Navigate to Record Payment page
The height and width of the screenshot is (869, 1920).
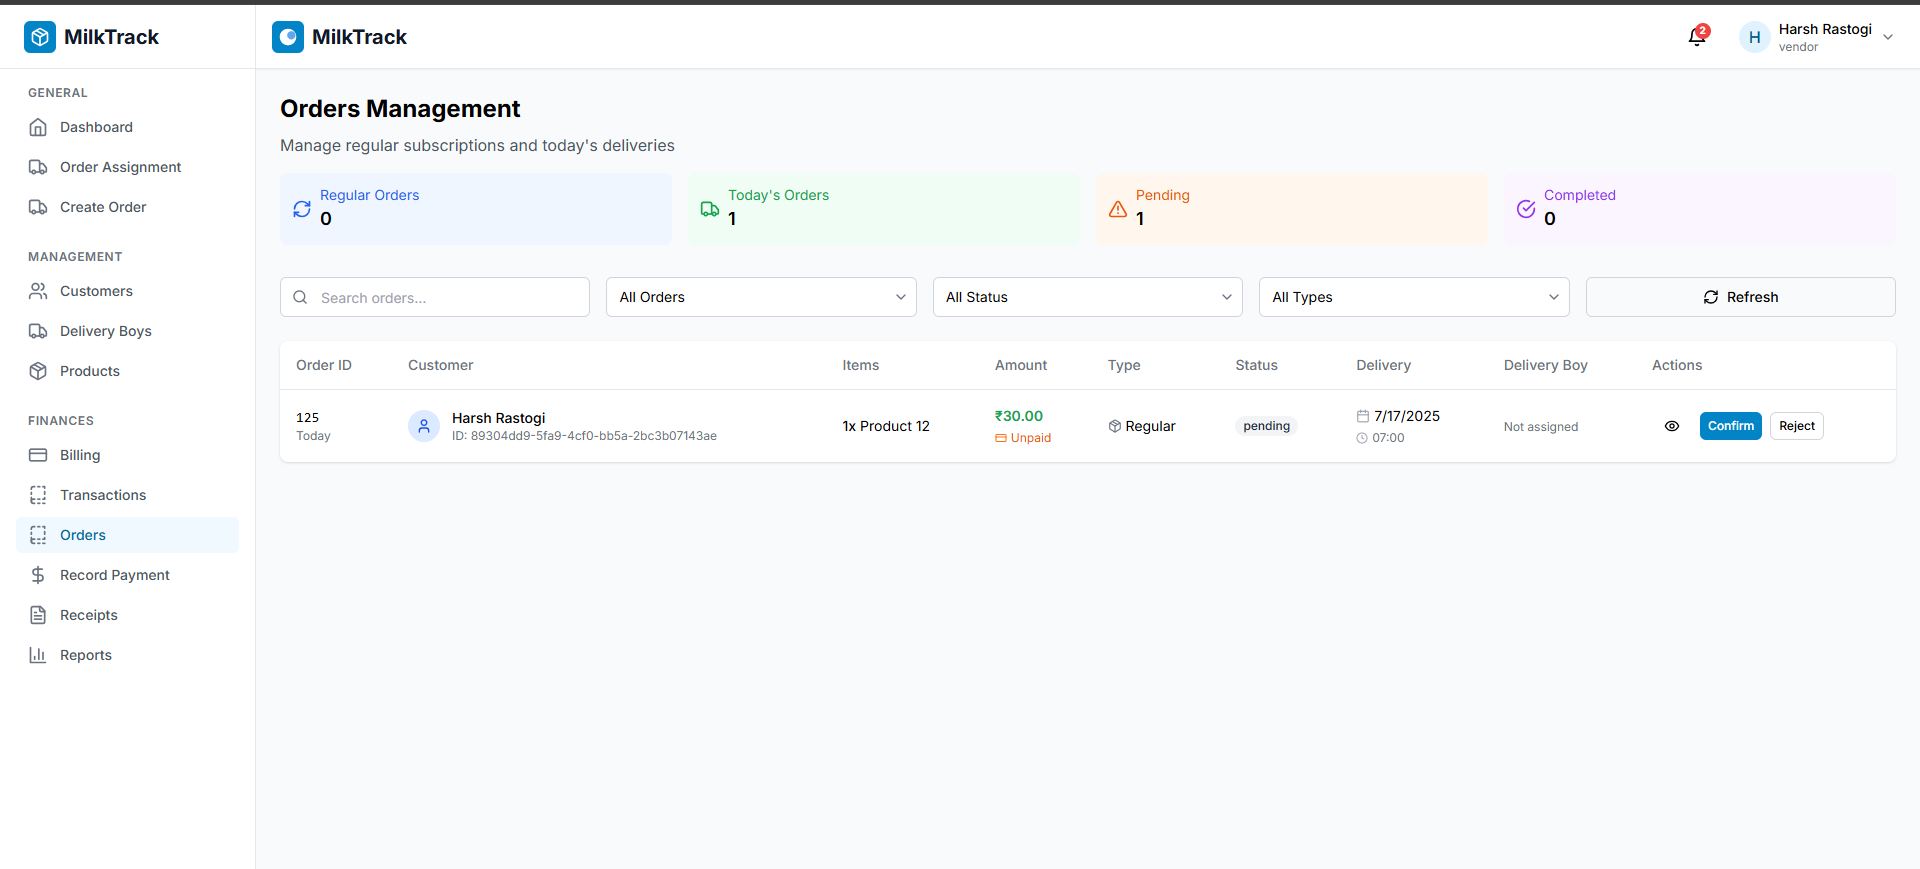click(114, 575)
